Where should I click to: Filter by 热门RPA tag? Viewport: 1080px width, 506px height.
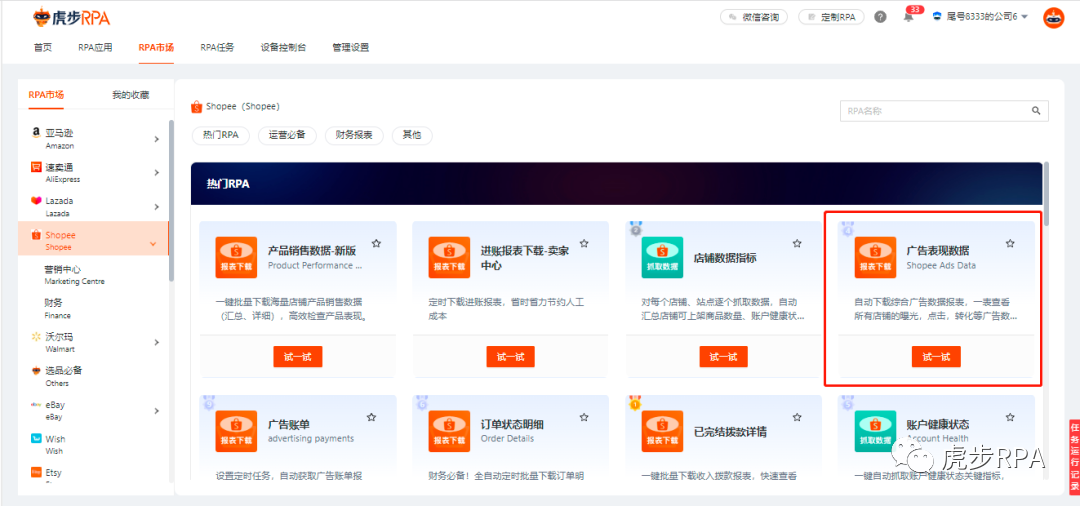[220, 136]
